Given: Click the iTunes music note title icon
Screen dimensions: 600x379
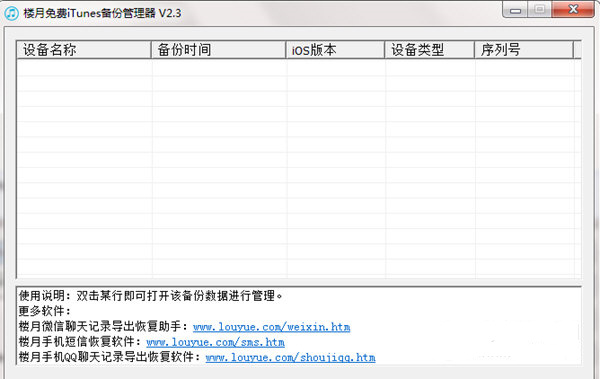Looking at the screenshot, I should pos(11,13).
